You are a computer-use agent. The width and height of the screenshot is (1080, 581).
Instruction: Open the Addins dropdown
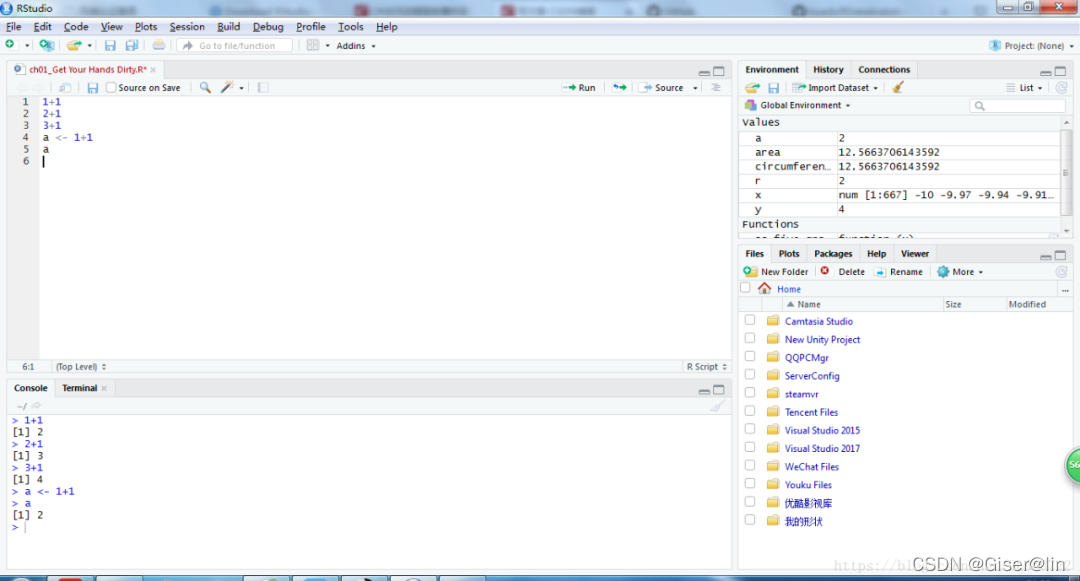click(356, 45)
